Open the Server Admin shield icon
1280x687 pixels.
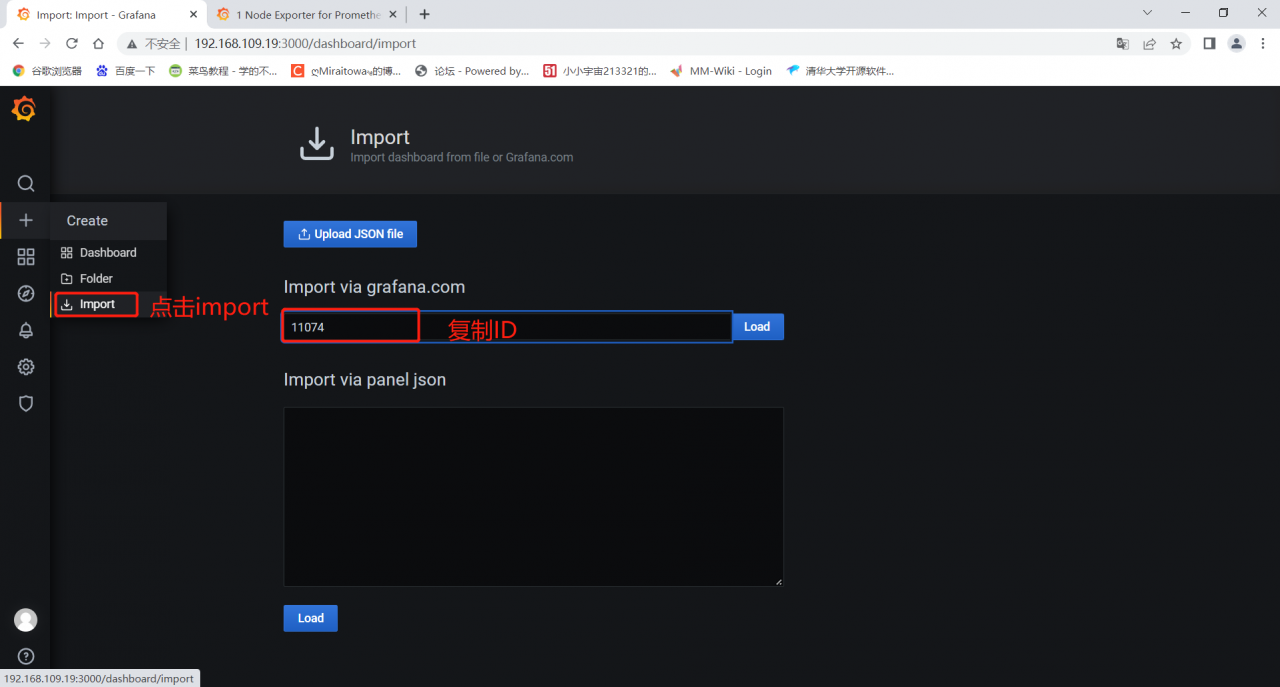point(26,404)
